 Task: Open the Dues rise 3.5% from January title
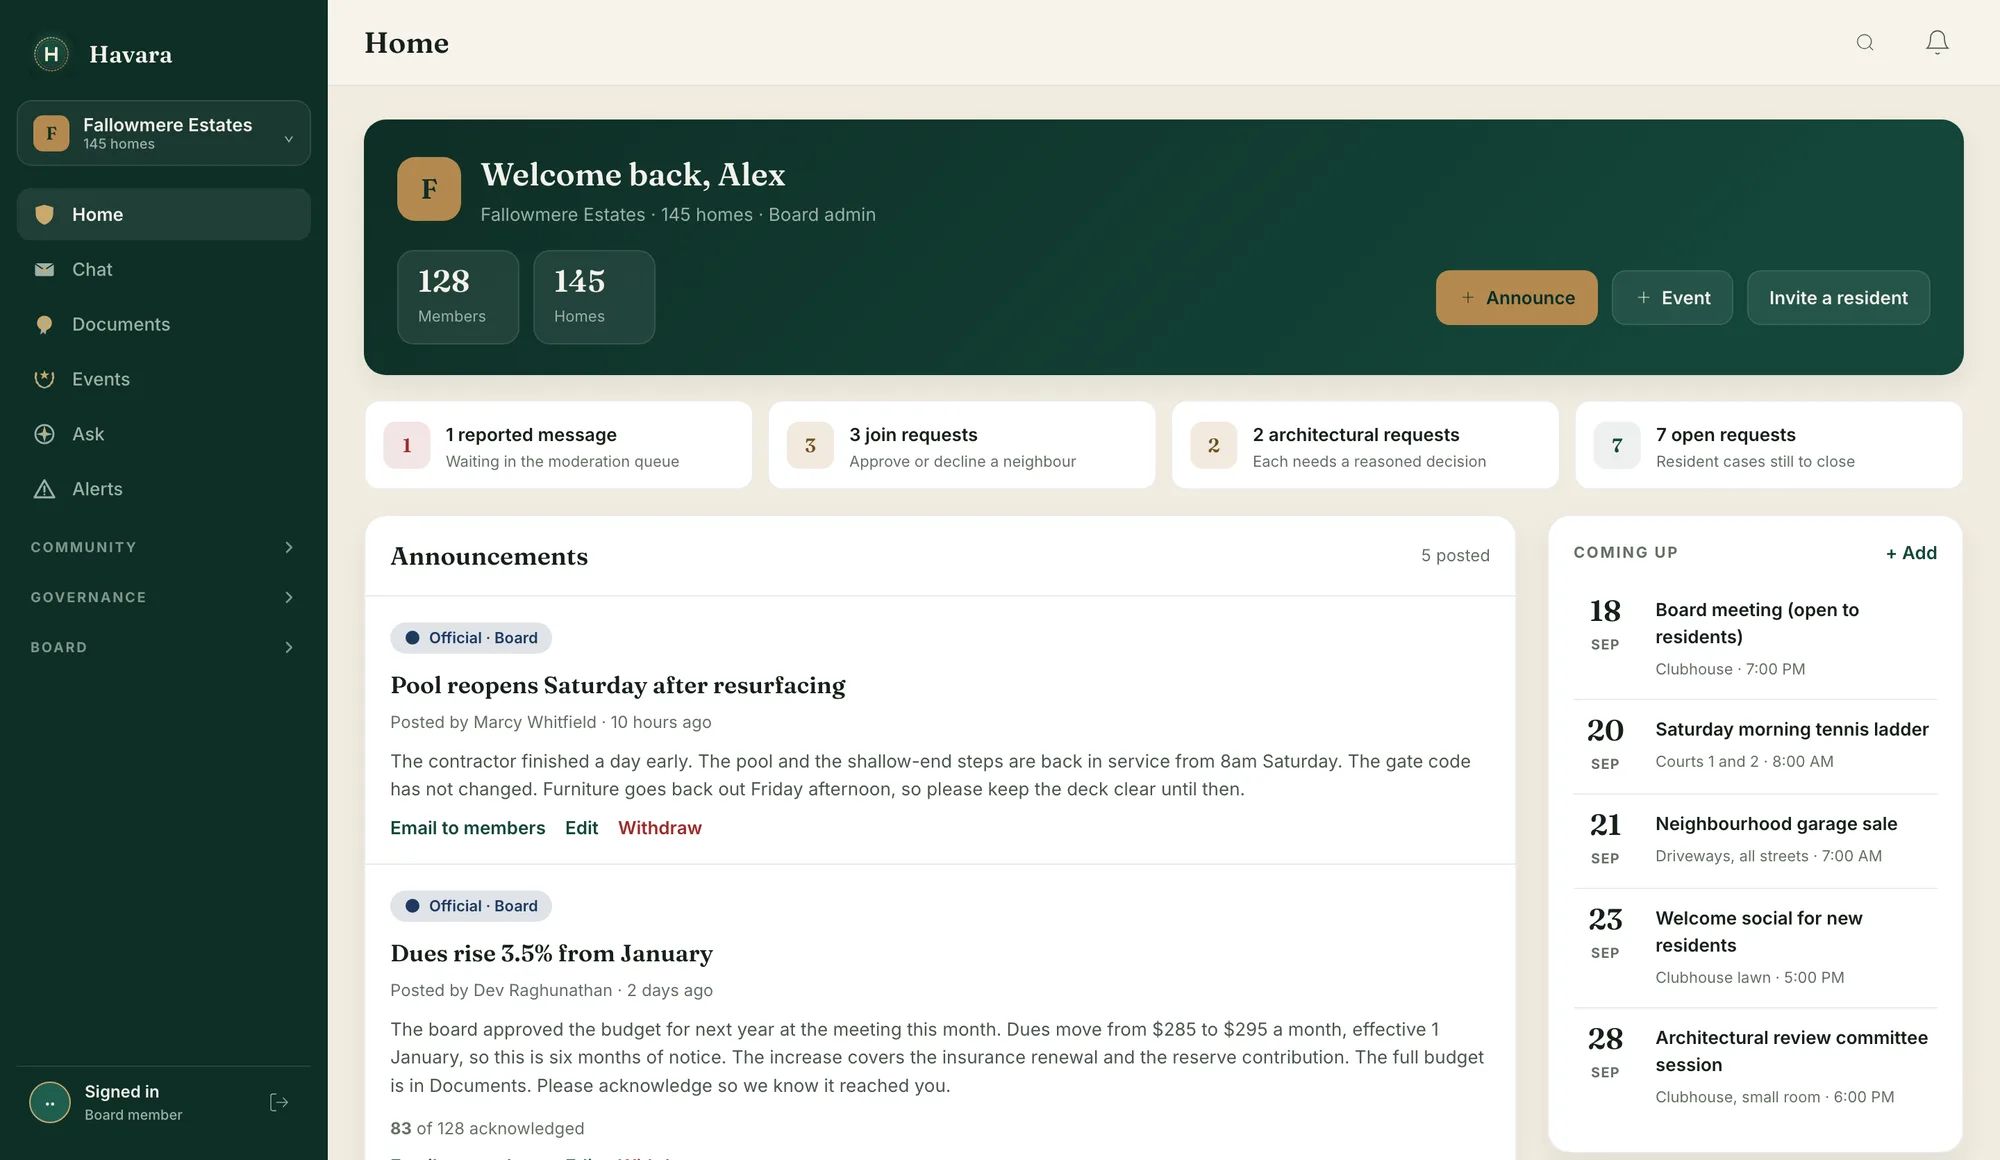coord(551,953)
